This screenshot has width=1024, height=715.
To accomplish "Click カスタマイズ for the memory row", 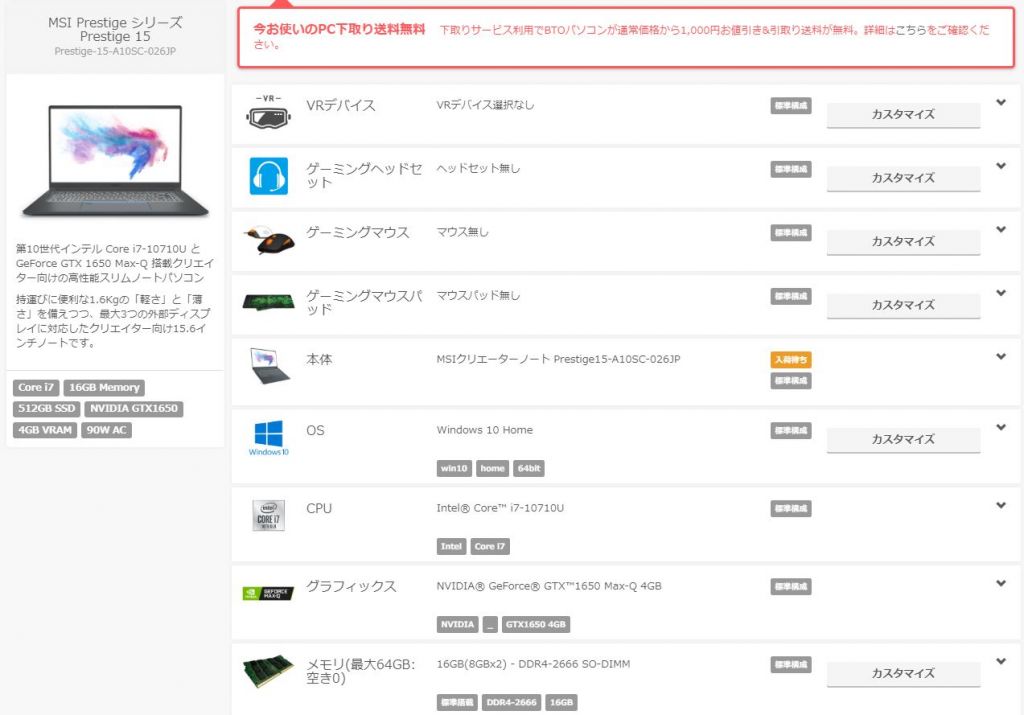I will point(903,673).
